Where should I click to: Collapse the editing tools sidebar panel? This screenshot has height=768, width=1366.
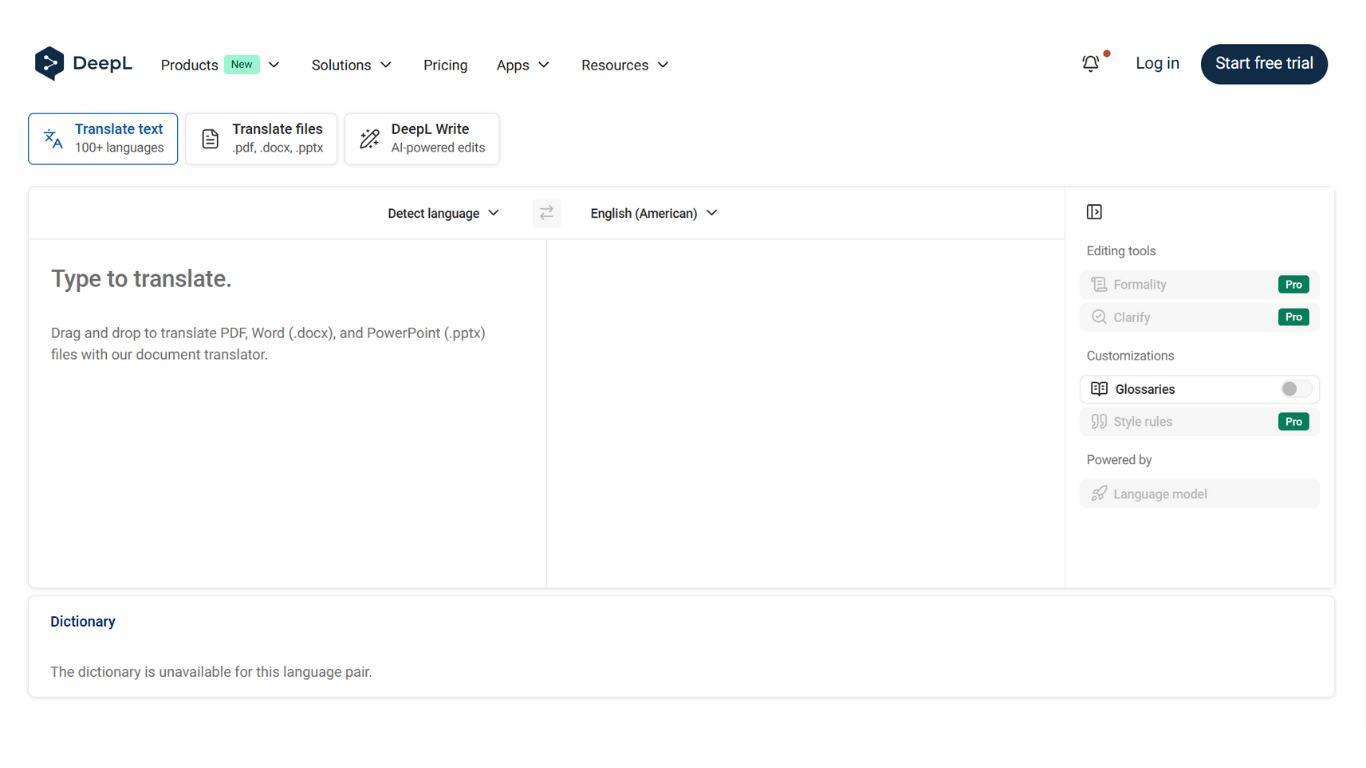click(1094, 212)
